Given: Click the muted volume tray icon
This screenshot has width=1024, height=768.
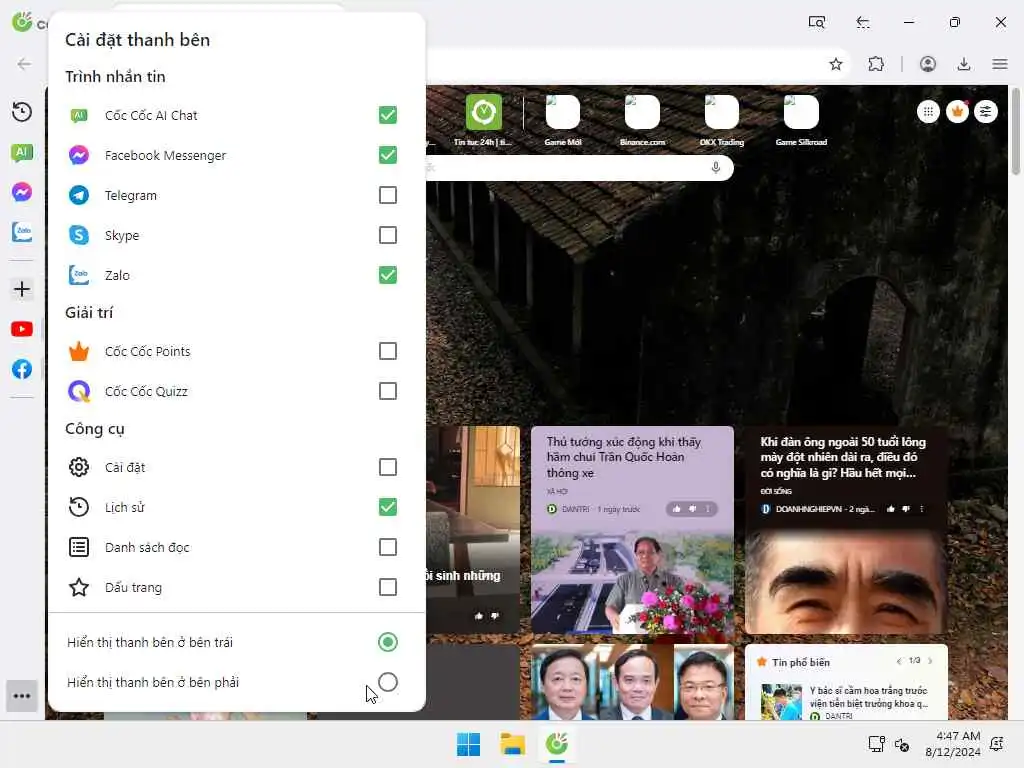Looking at the screenshot, I should pyautogui.click(x=902, y=744).
